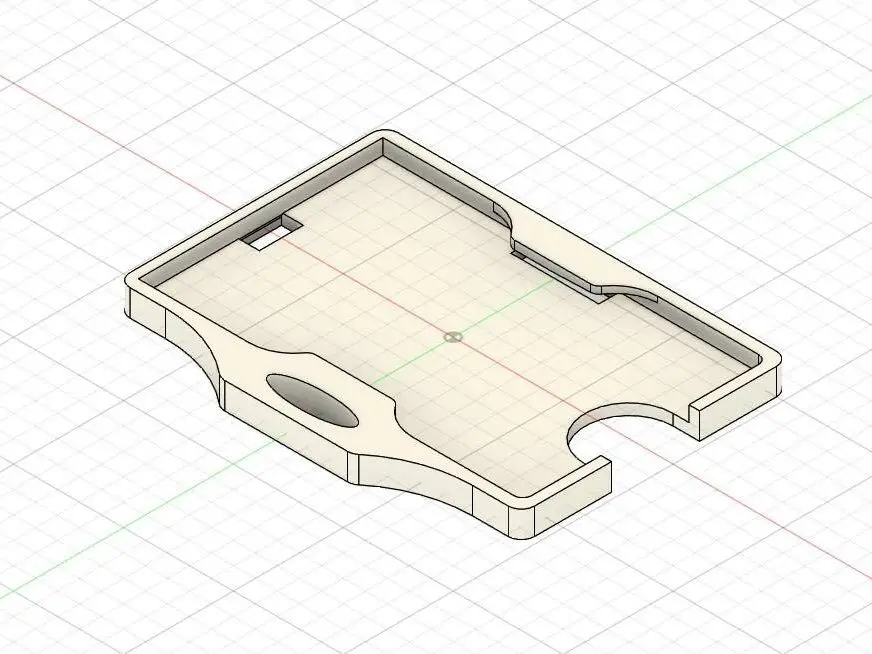The image size is (872, 654).
Task: Select the elliptical hole in the tab
Action: click(312, 400)
